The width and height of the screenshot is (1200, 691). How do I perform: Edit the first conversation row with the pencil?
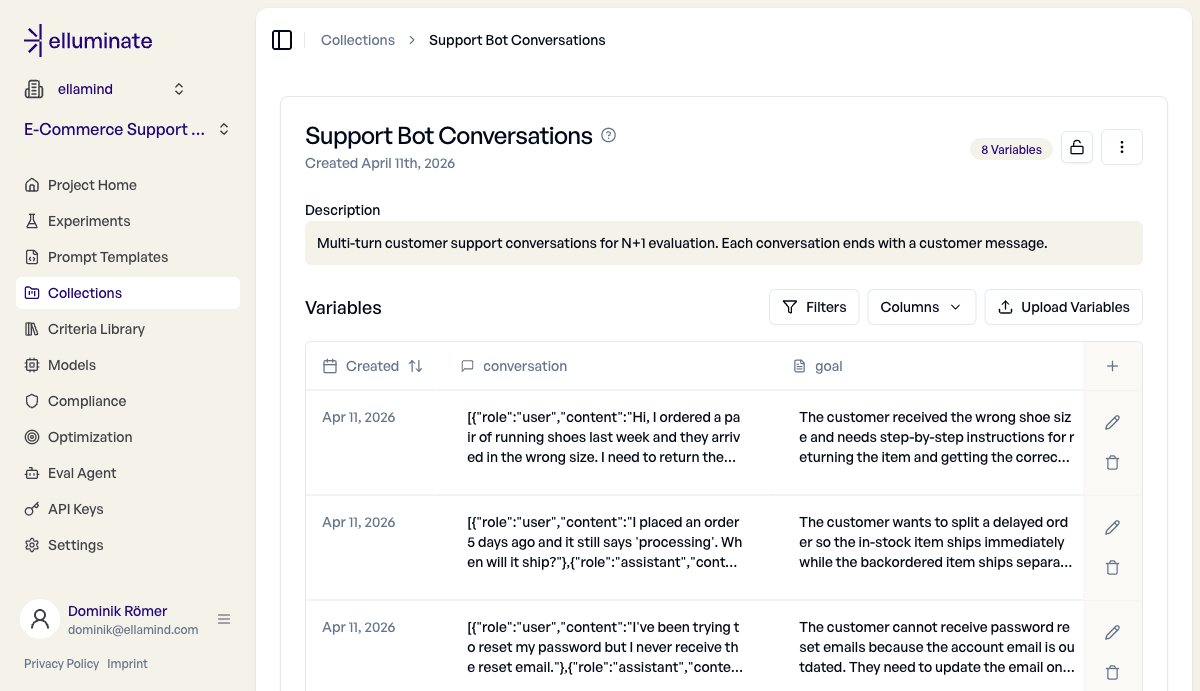[x=1112, y=422]
